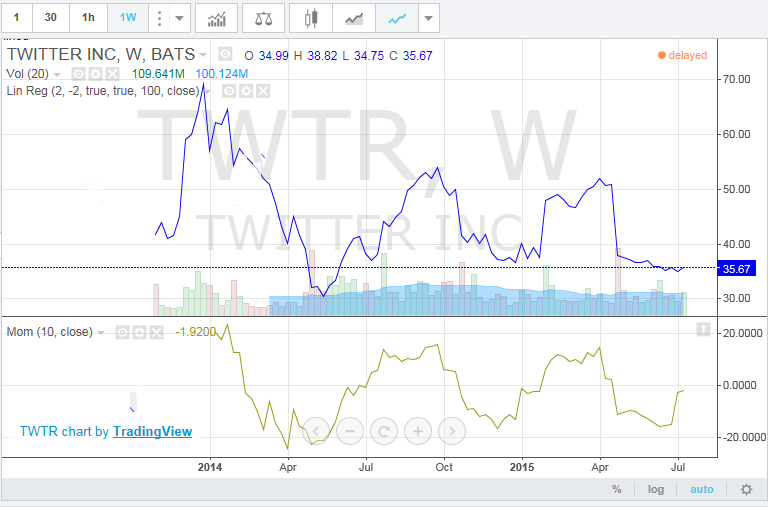The image size is (768, 507).
Task: Open Vol (20) indicator settings
Action: [x=96, y=74]
